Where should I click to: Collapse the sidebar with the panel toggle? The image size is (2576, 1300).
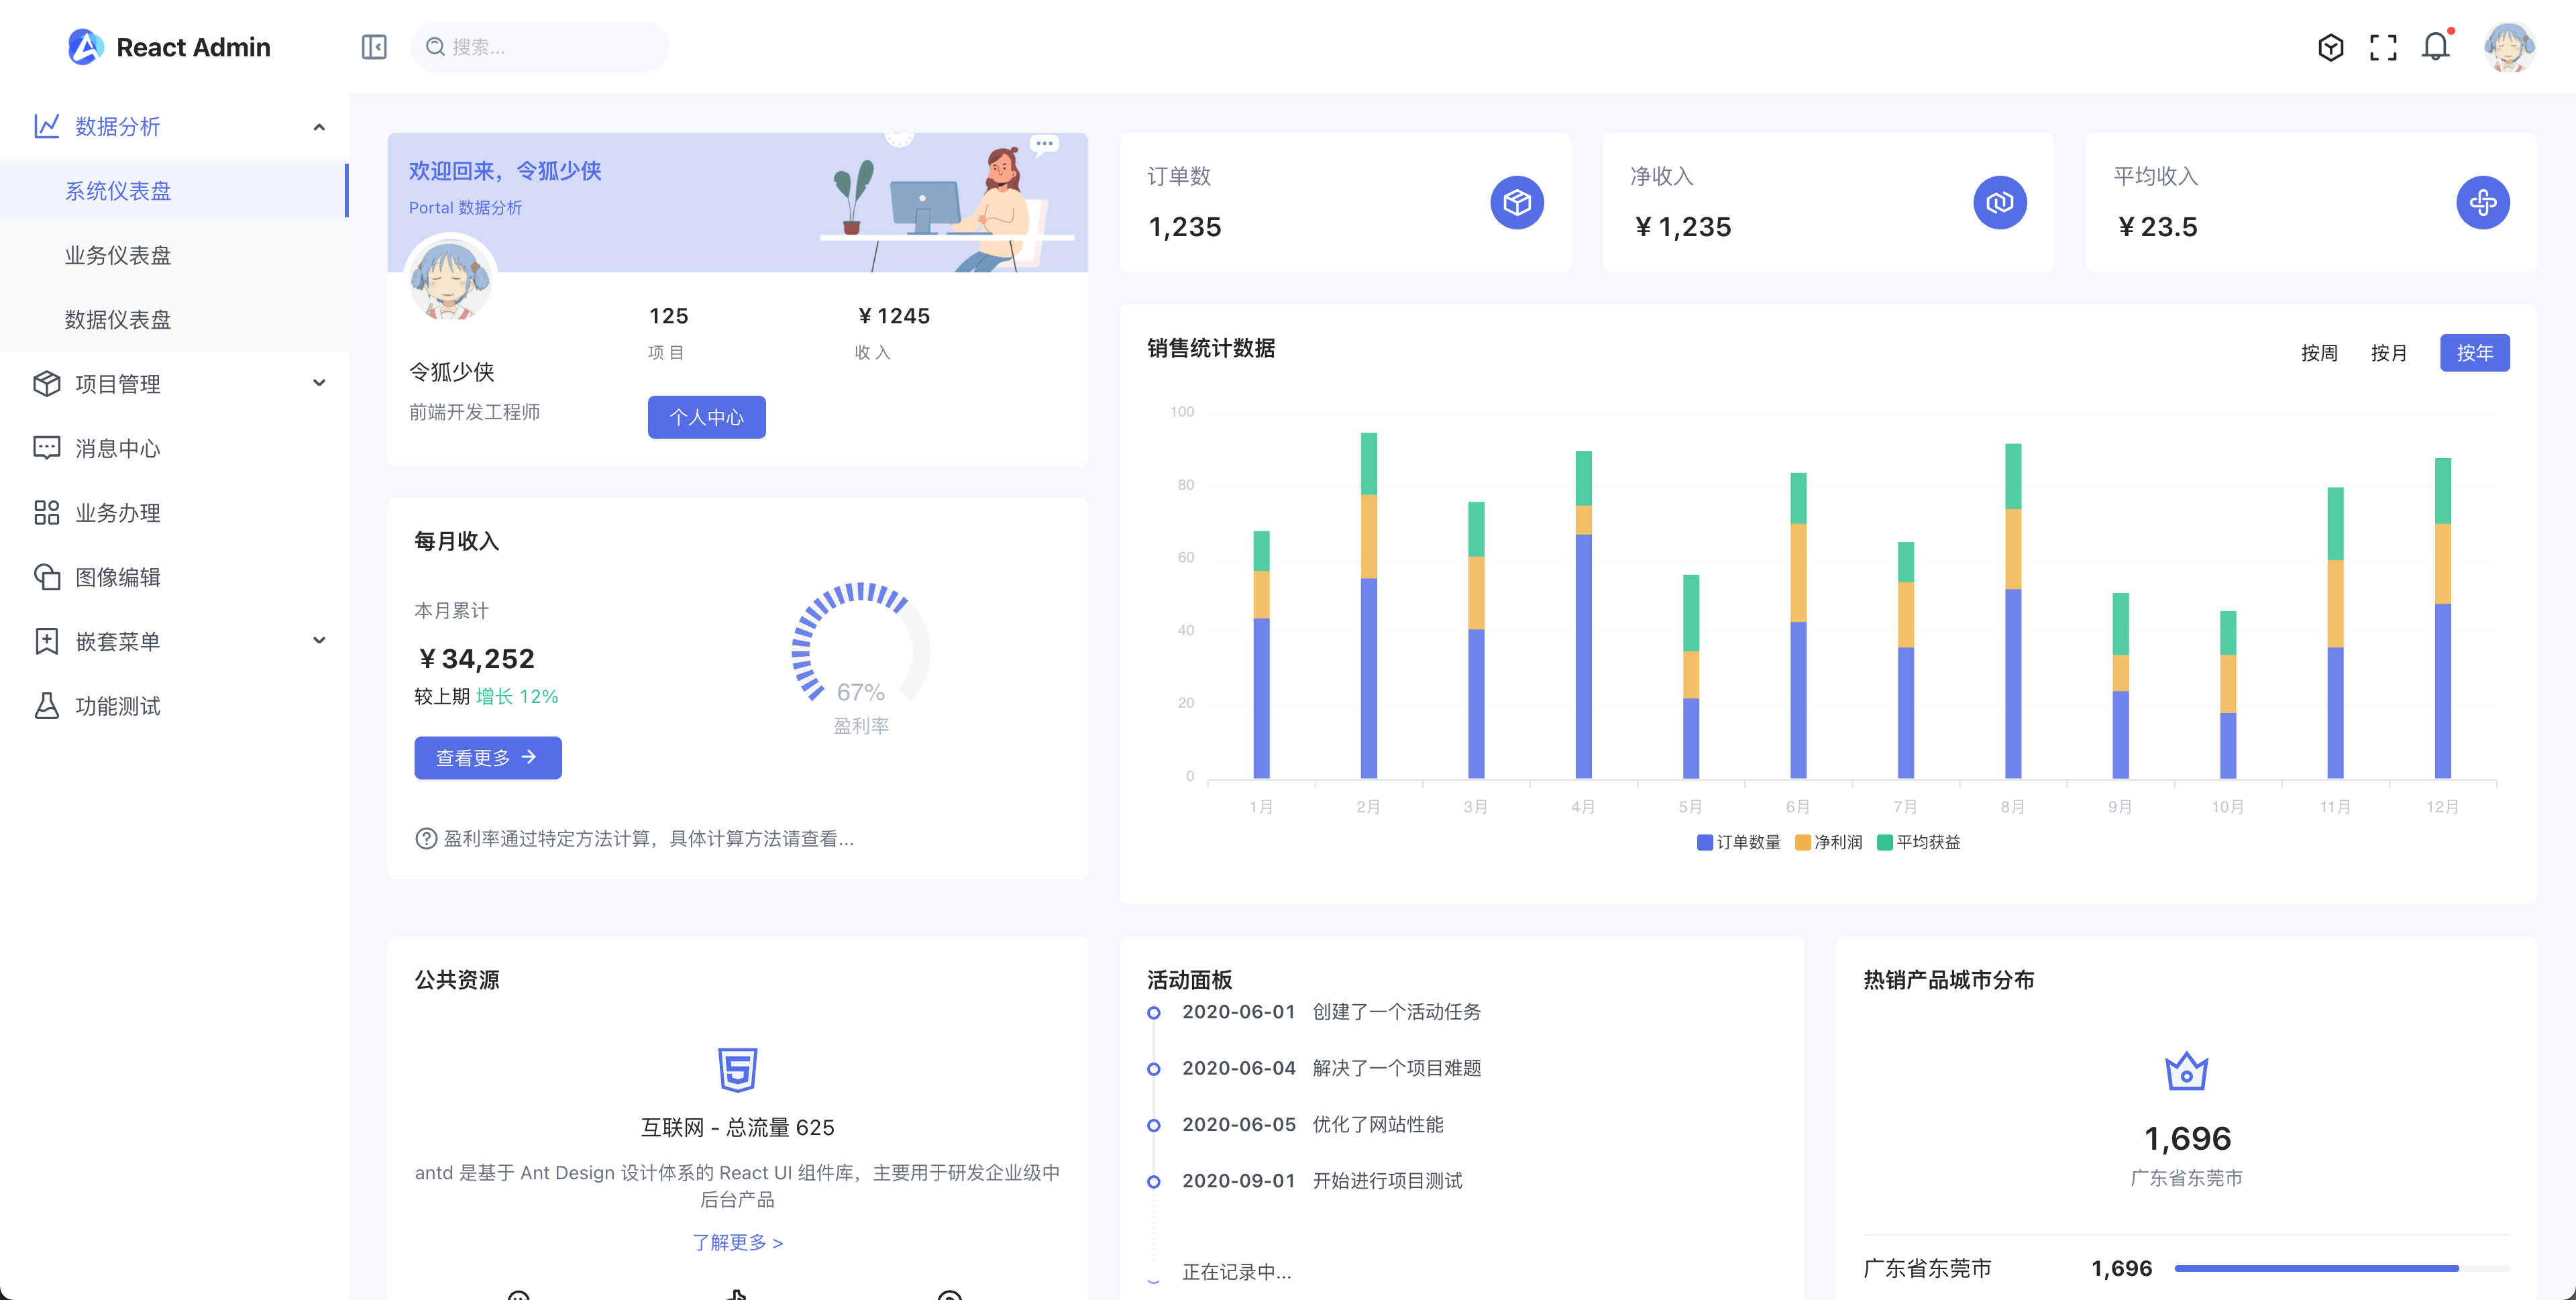[x=374, y=46]
